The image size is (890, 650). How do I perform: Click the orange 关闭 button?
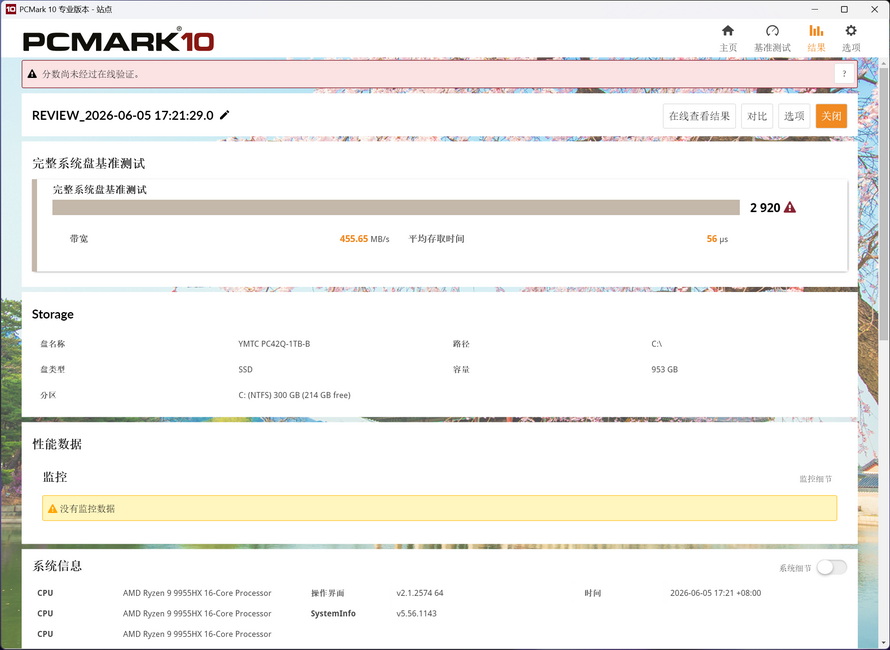click(831, 116)
